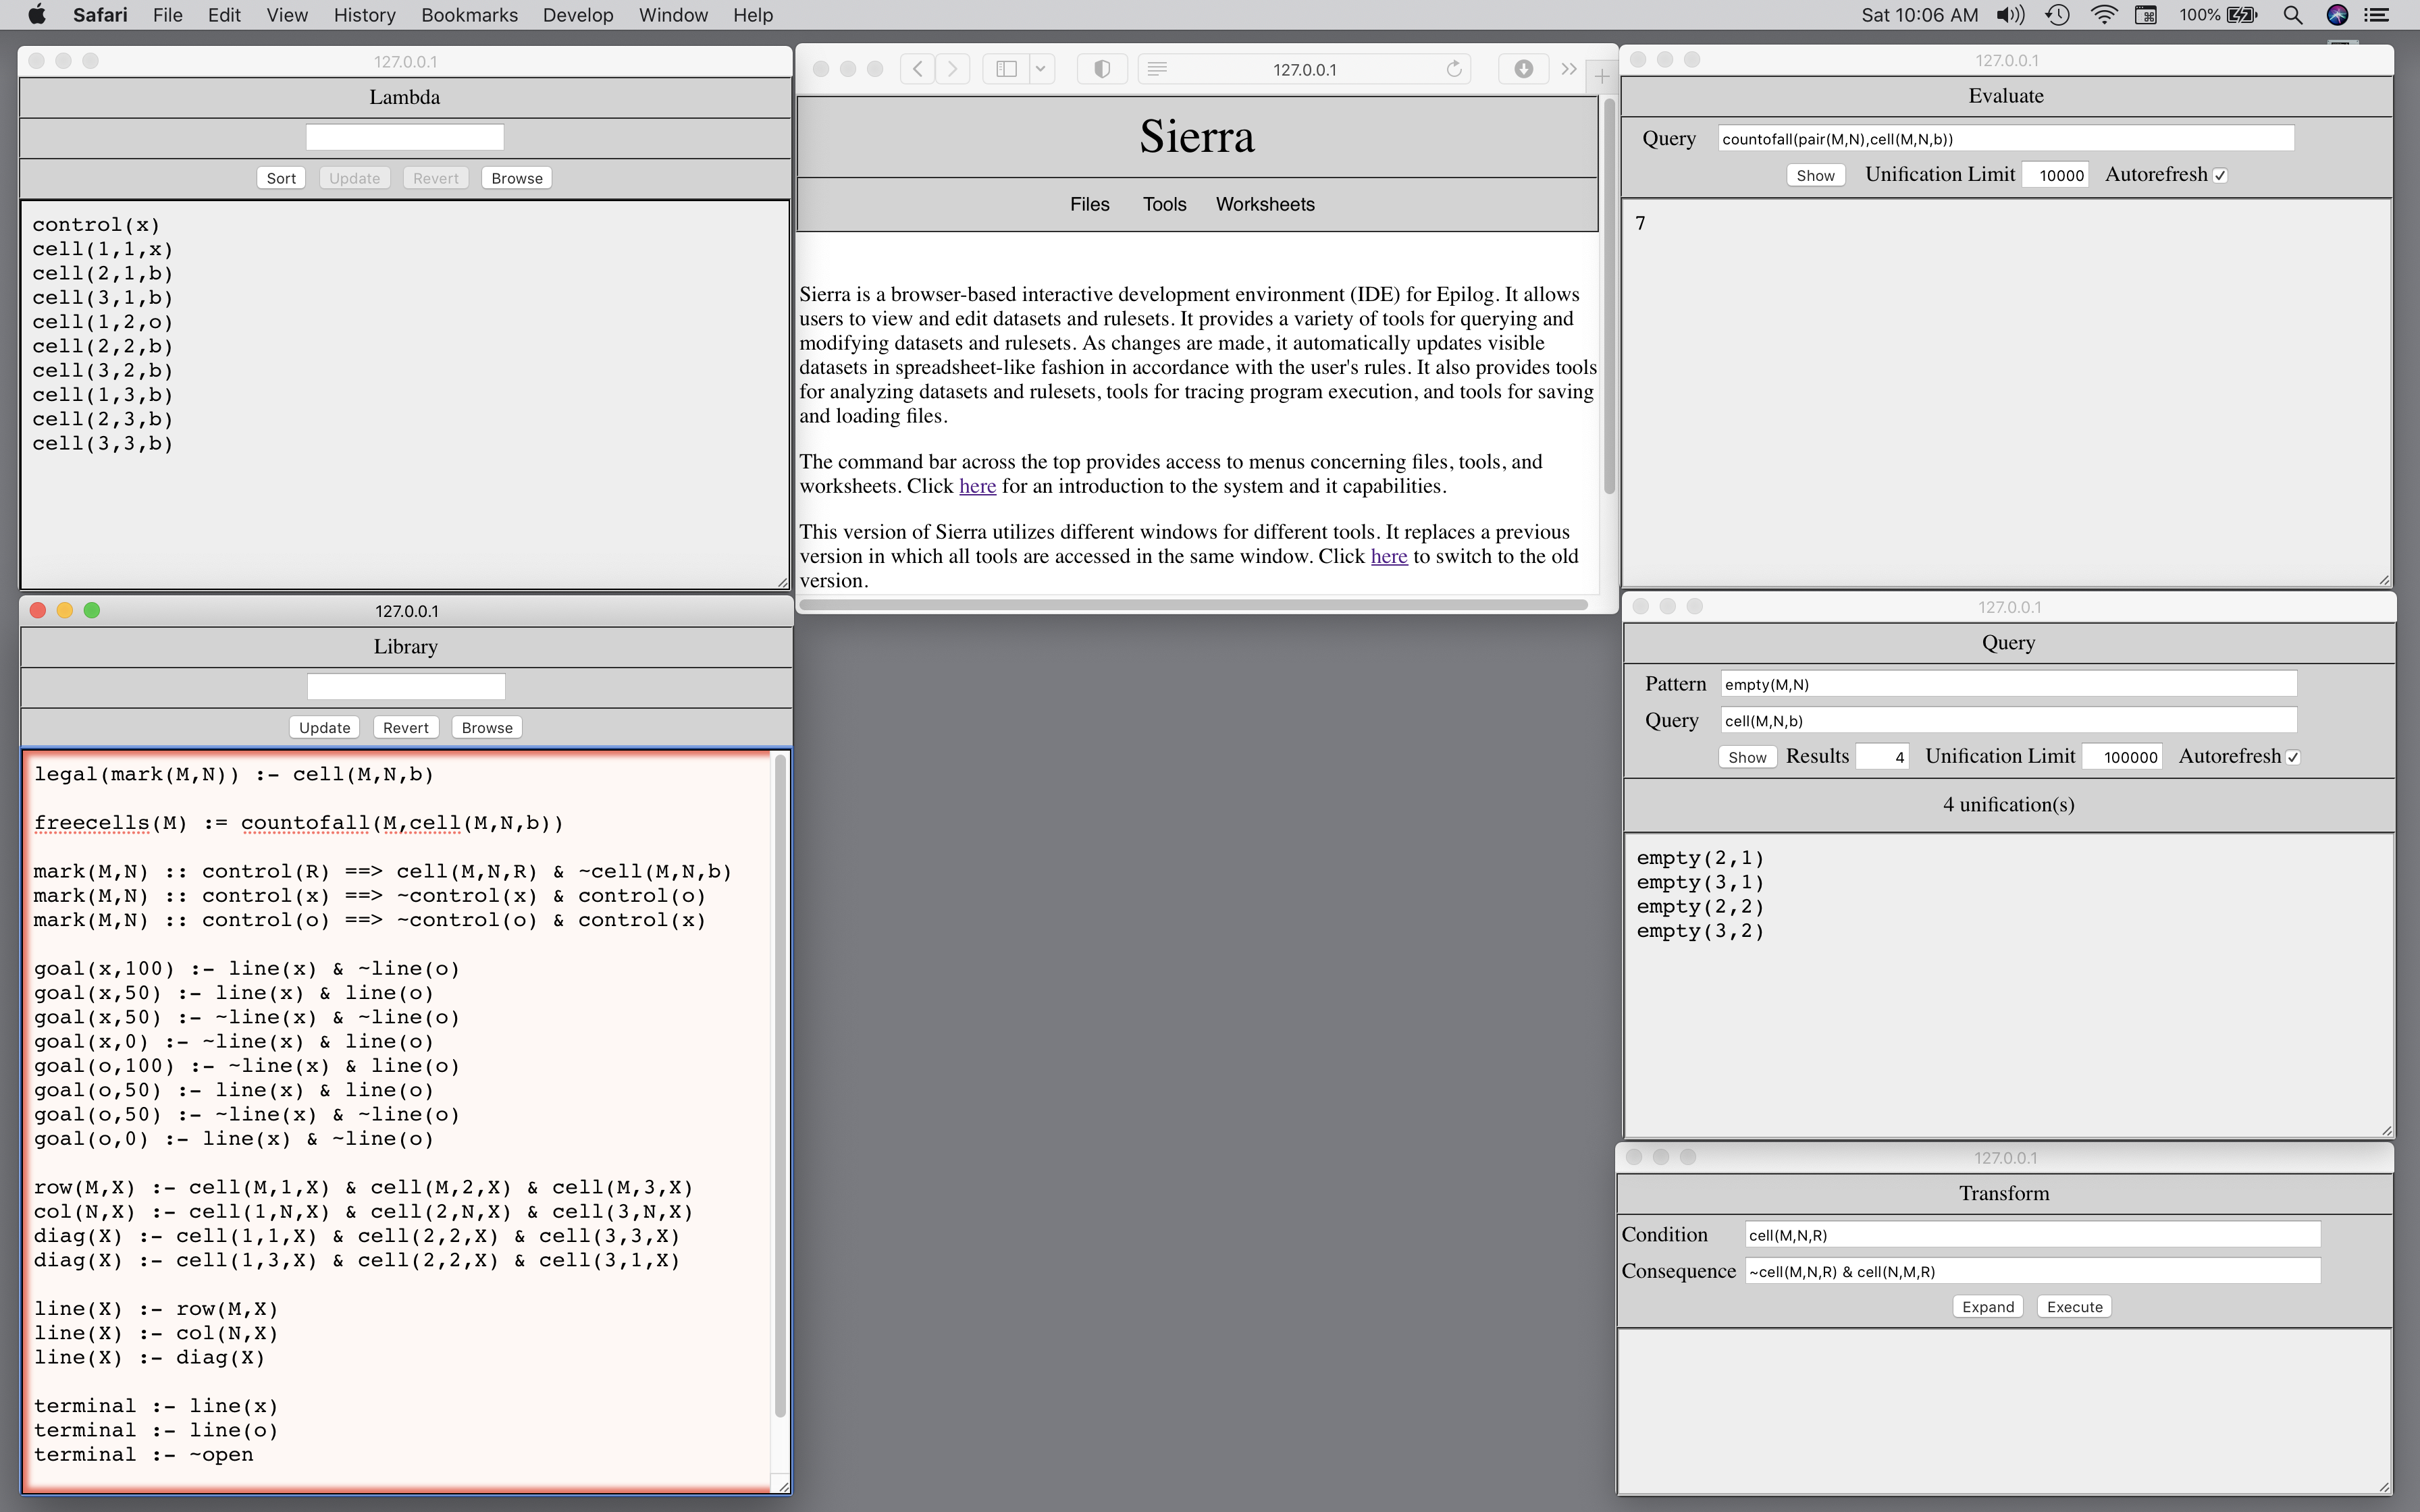Click the Consequence field in Transform
The height and width of the screenshot is (1512, 2420).
point(2031,1271)
